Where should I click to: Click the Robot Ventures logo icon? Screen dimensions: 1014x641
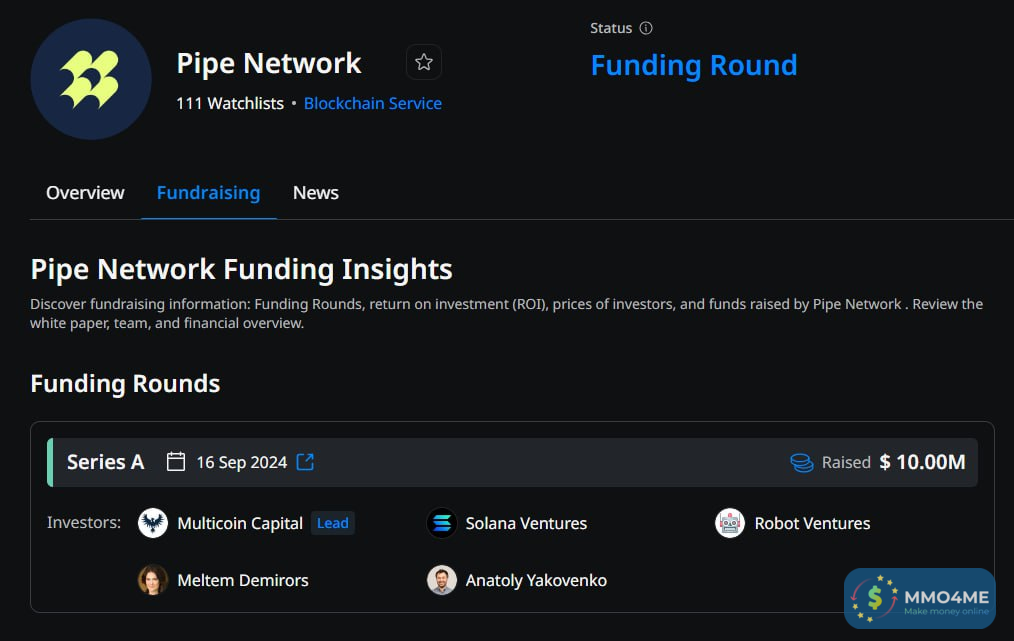(x=730, y=523)
